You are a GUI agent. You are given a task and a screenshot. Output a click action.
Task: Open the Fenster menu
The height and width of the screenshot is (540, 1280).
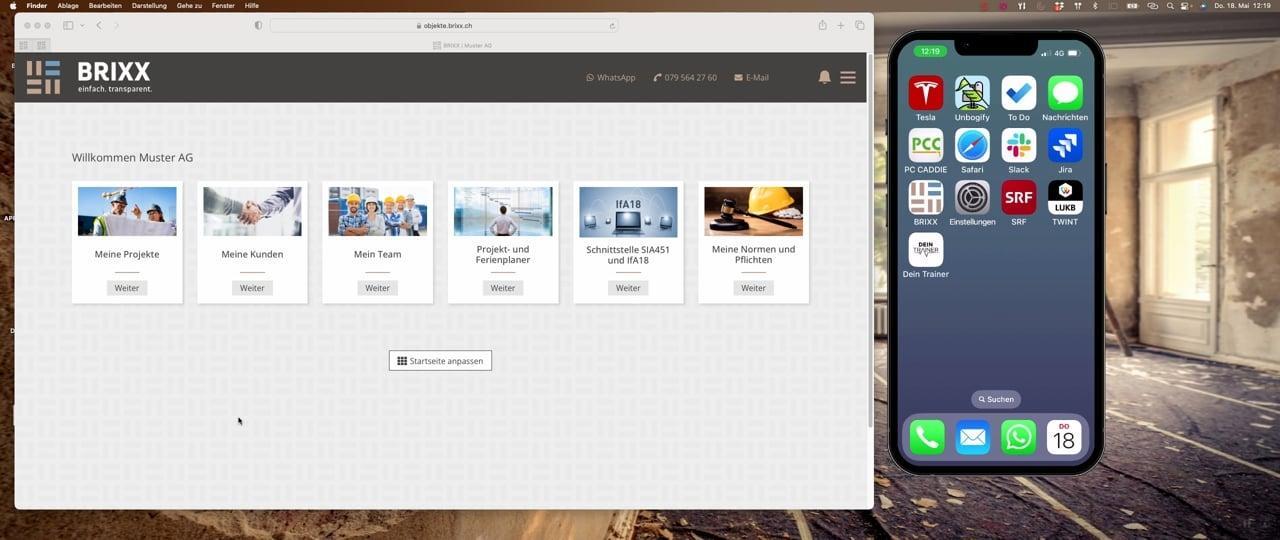[x=223, y=5]
